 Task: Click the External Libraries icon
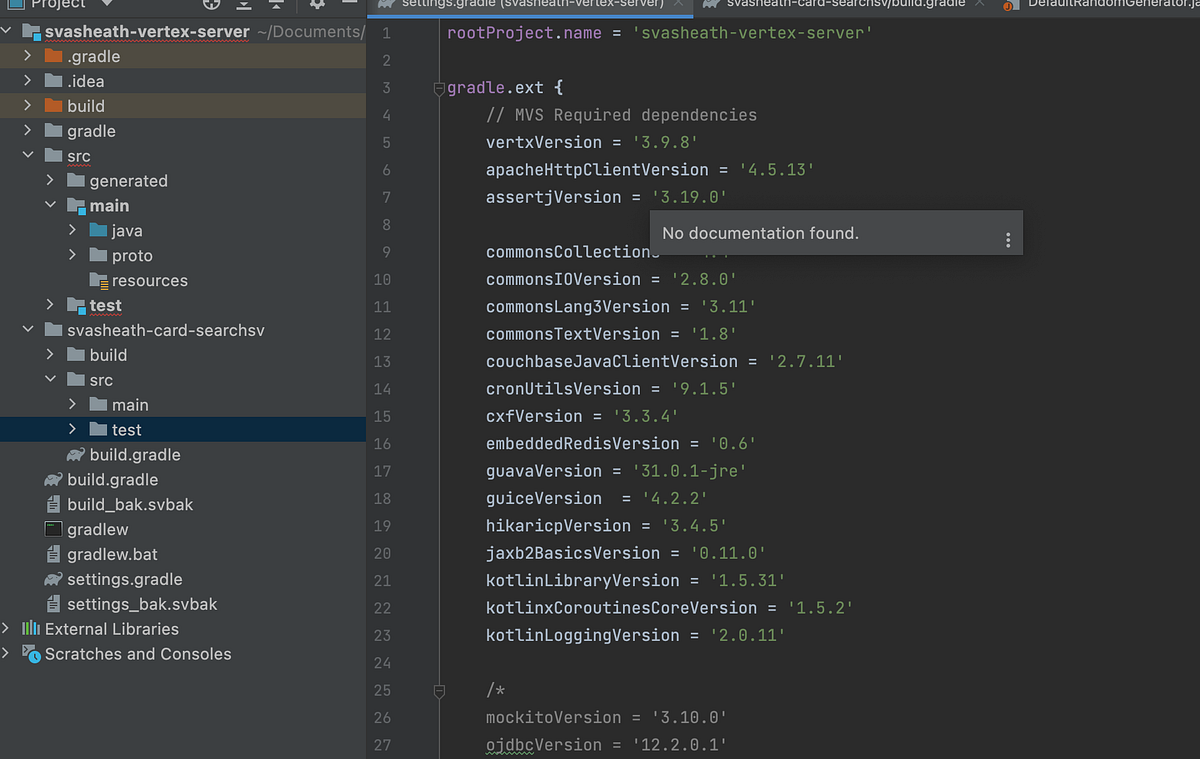30,629
